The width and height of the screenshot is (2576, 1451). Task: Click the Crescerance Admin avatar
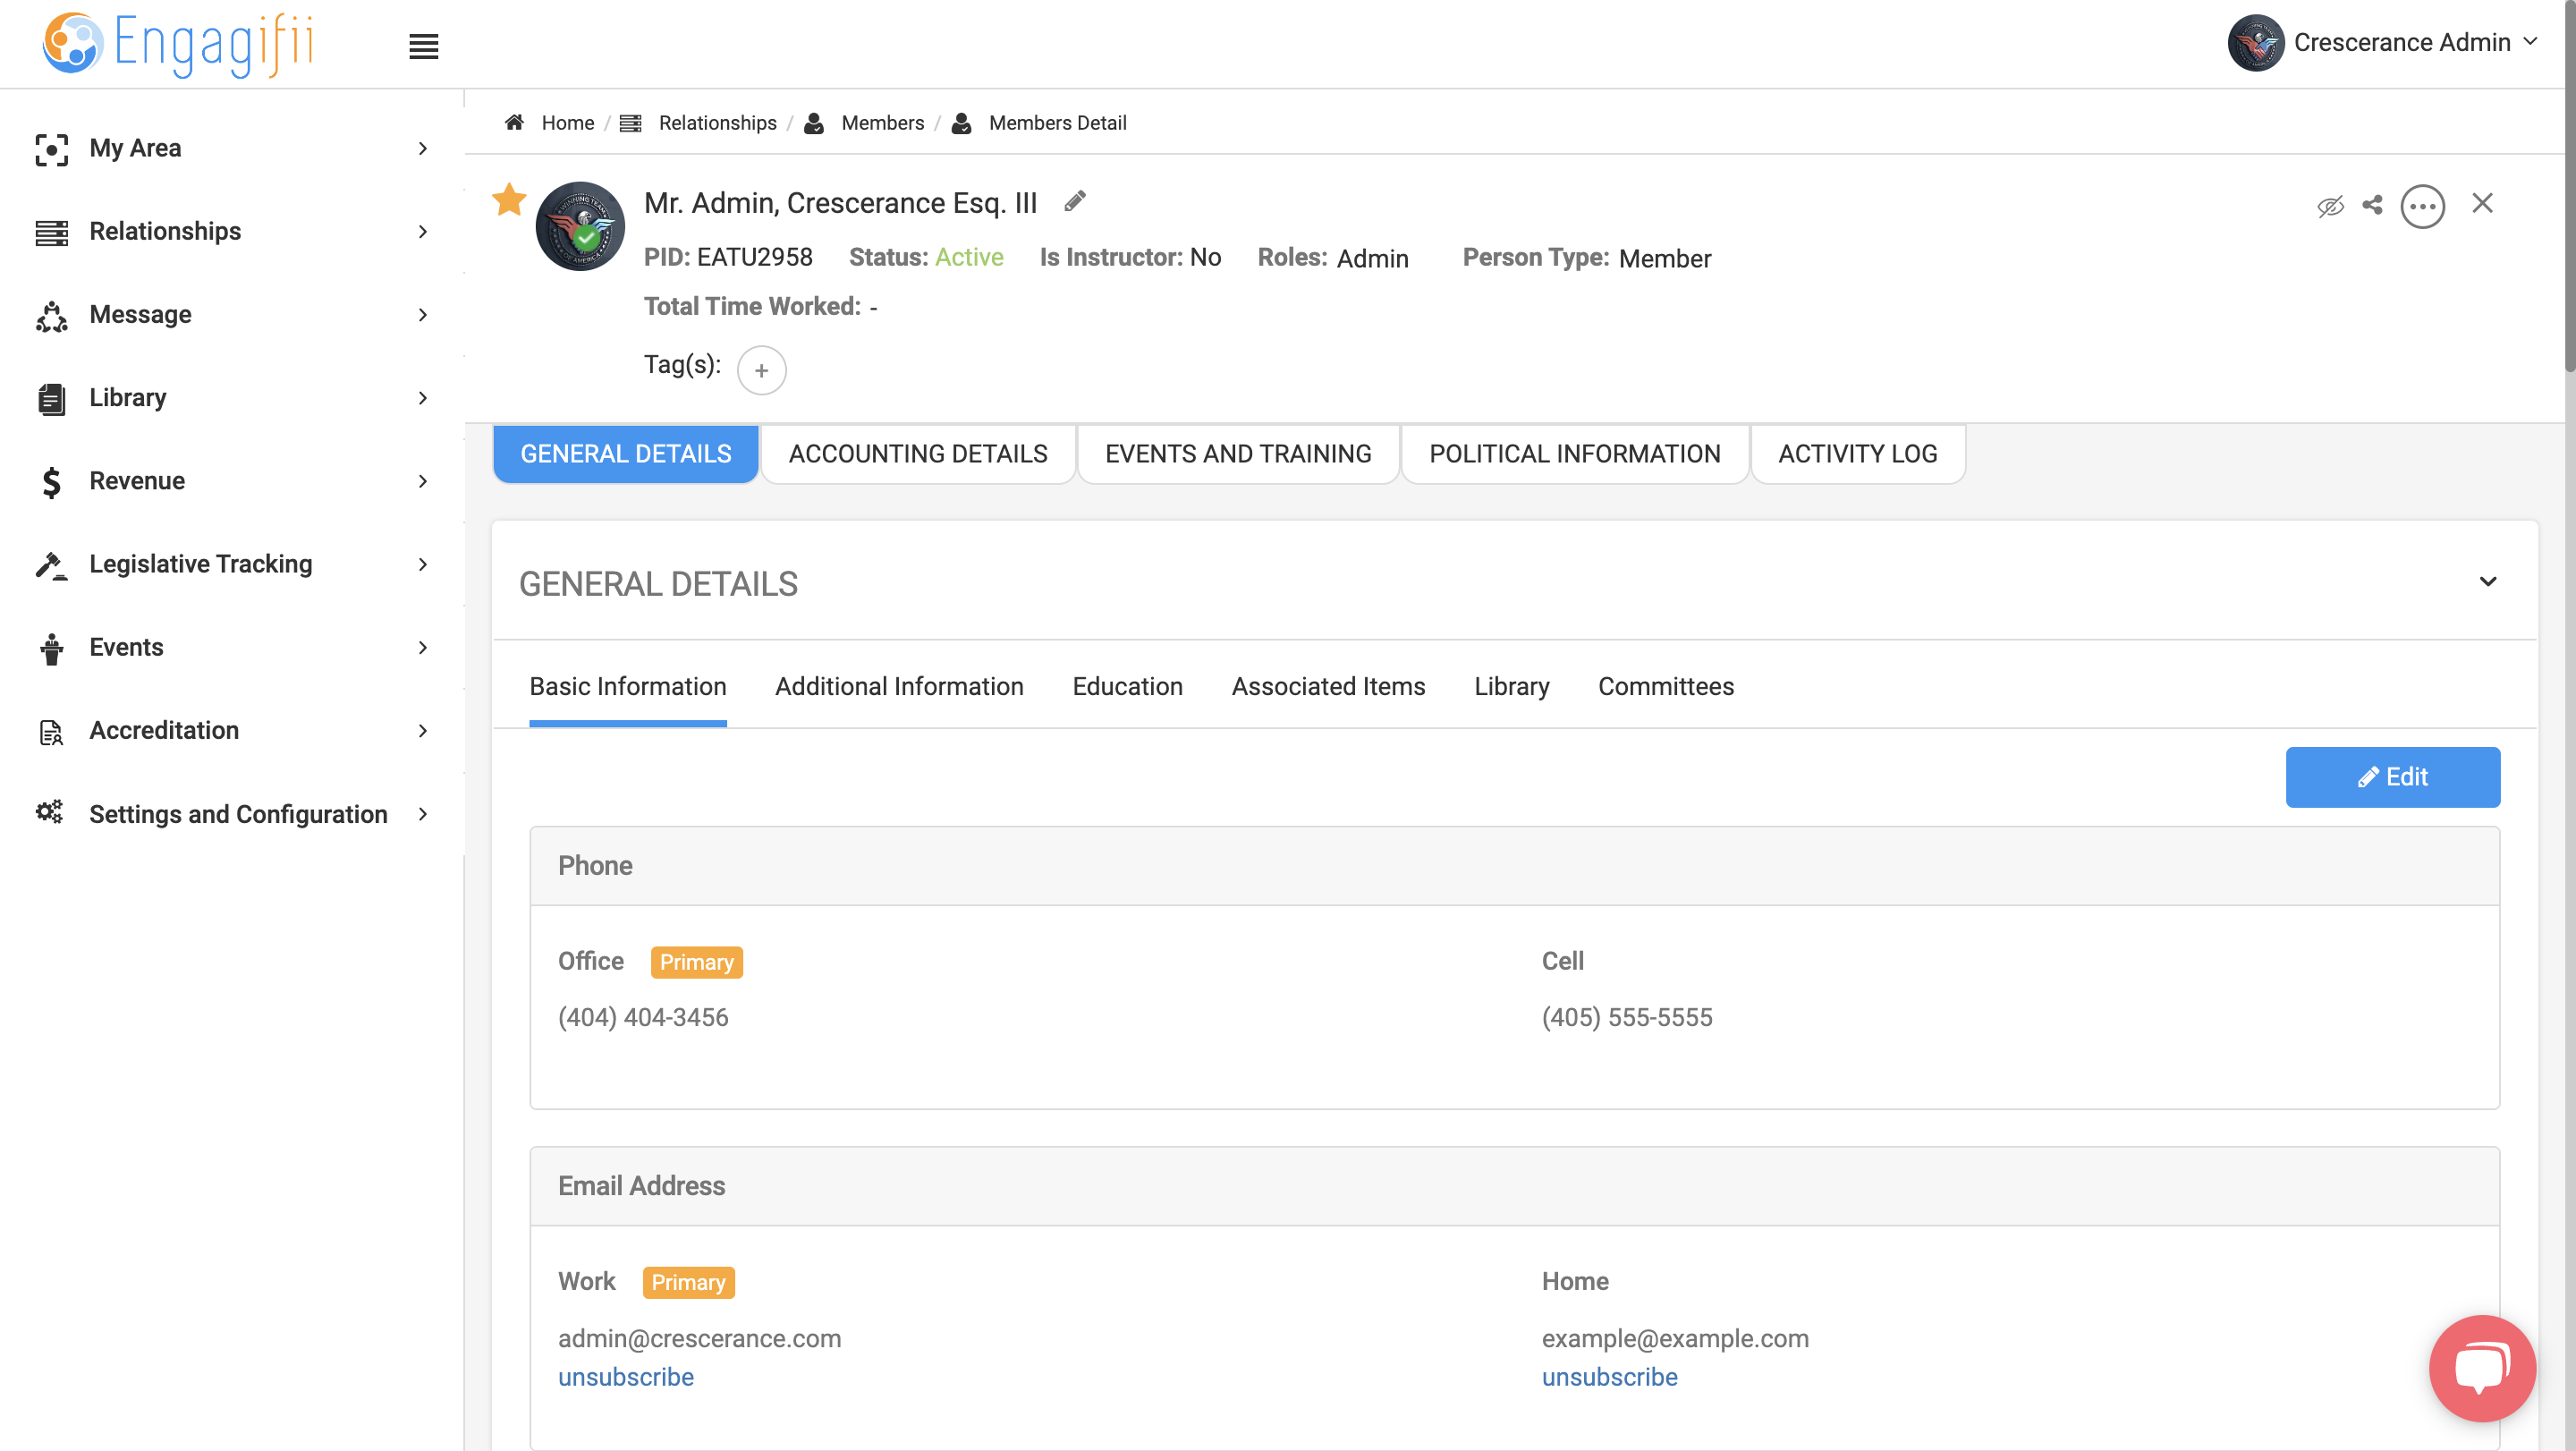click(x=2255, y=43)
